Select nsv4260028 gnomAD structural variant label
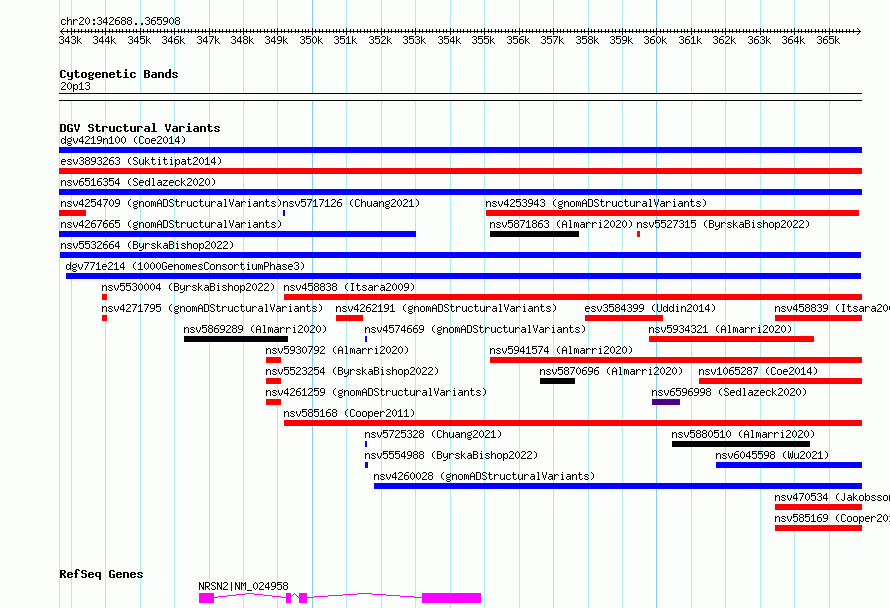 (x=484, y=476)
